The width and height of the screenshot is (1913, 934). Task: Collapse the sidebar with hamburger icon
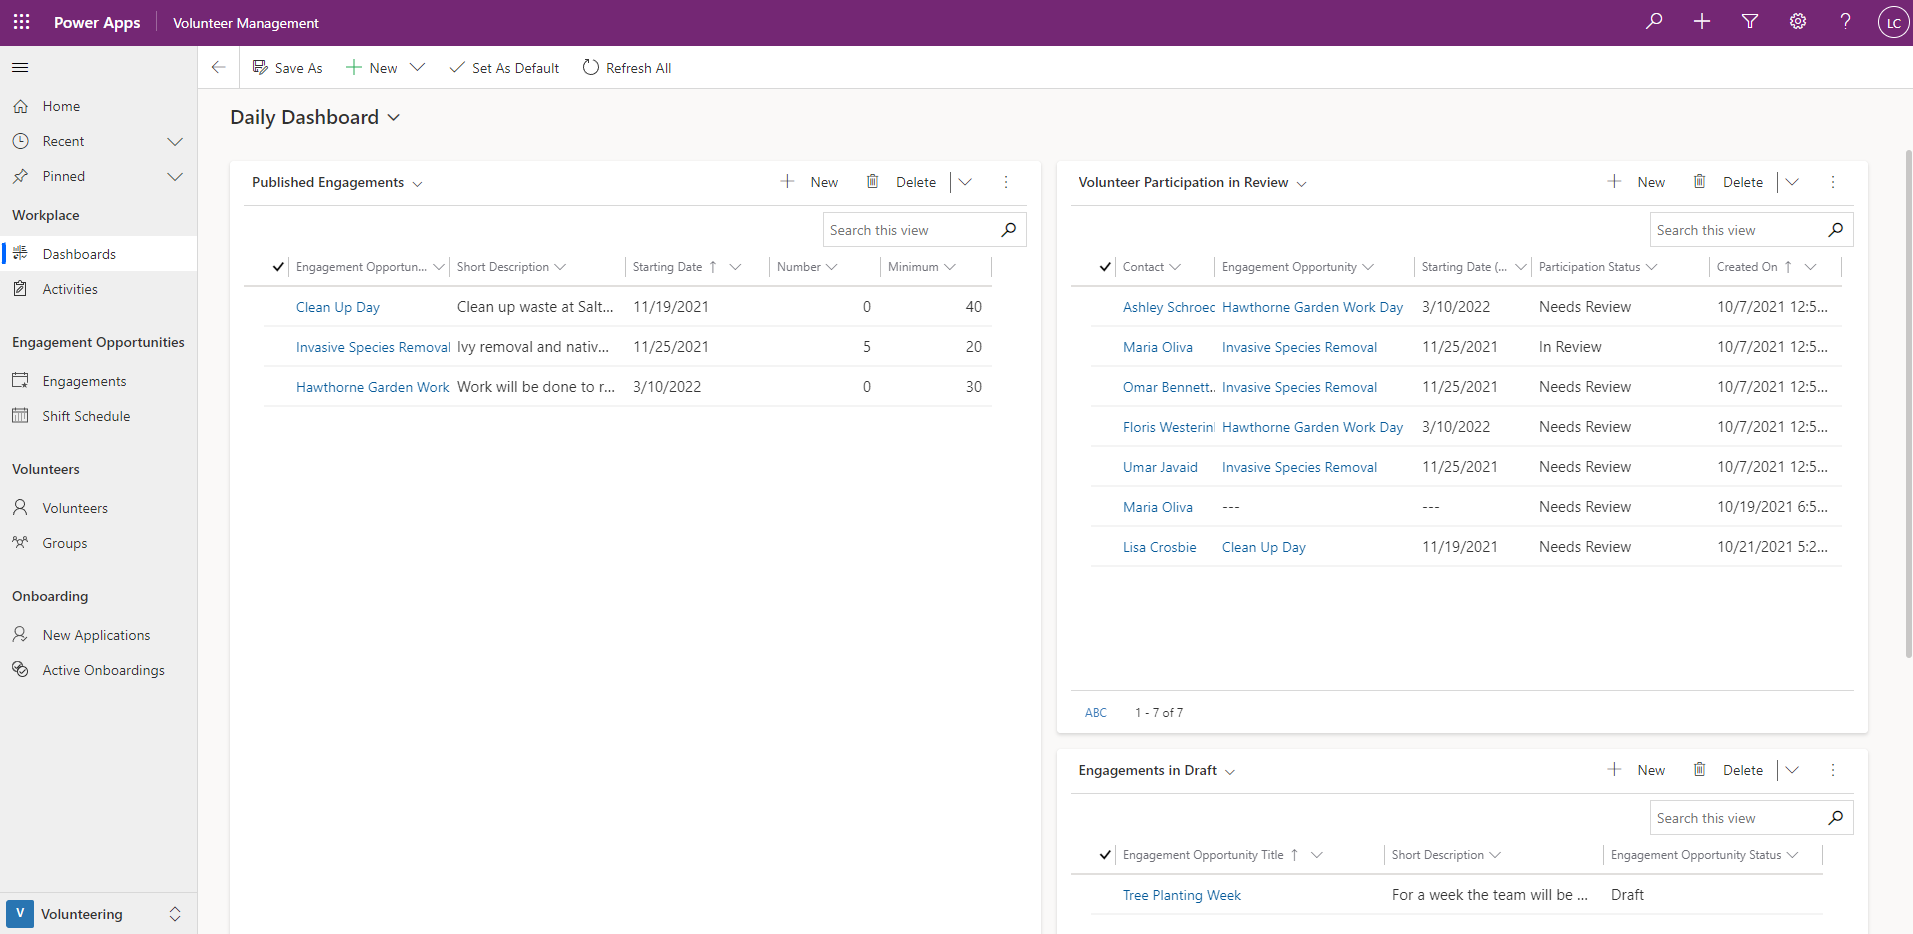20,68
